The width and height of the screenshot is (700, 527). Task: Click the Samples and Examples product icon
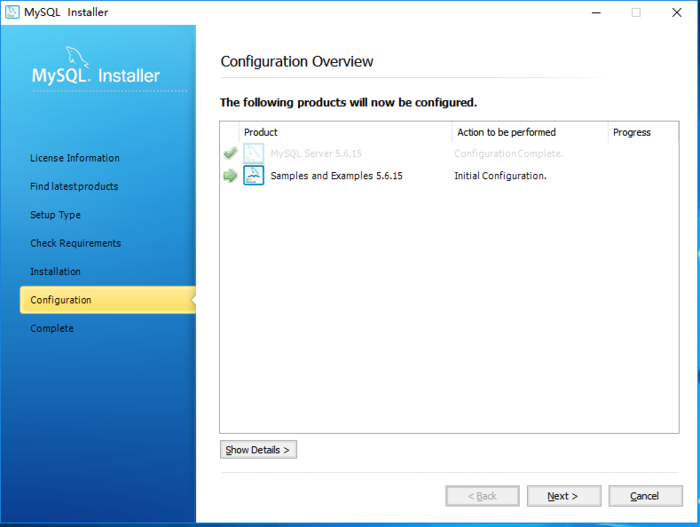tap(254, 175)
